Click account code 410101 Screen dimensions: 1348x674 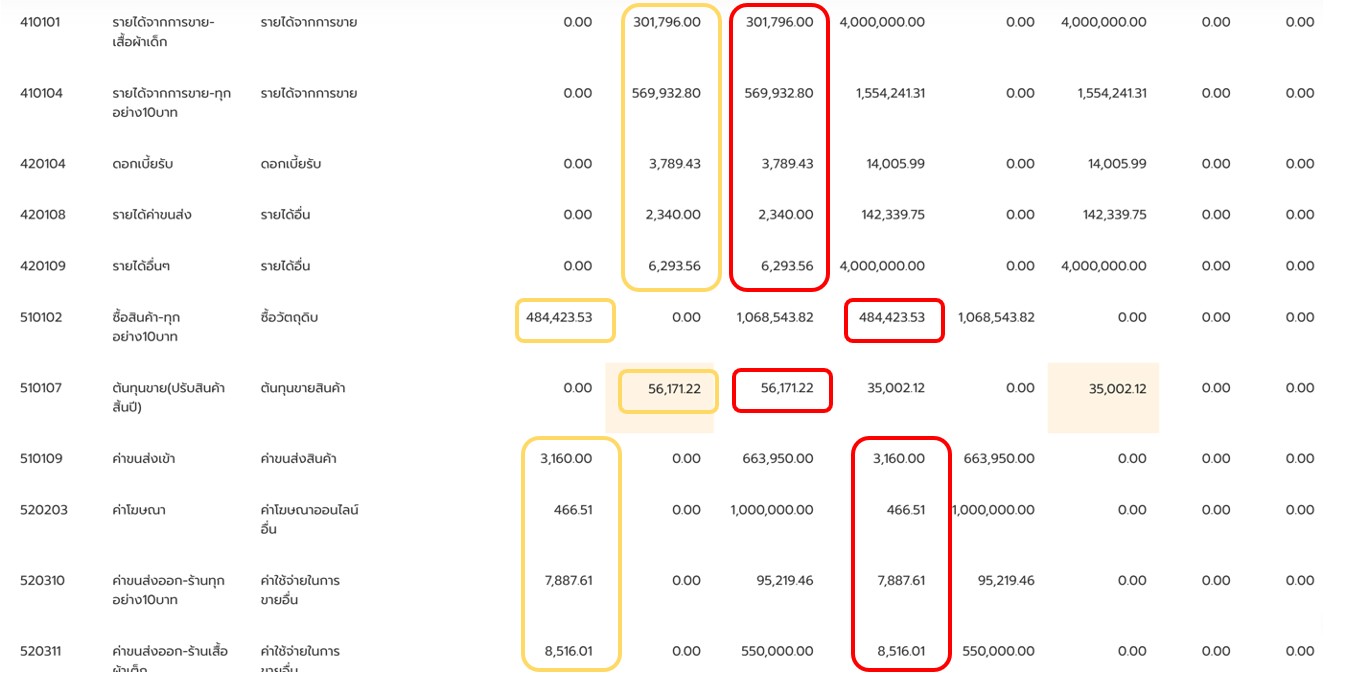[41, 22]
